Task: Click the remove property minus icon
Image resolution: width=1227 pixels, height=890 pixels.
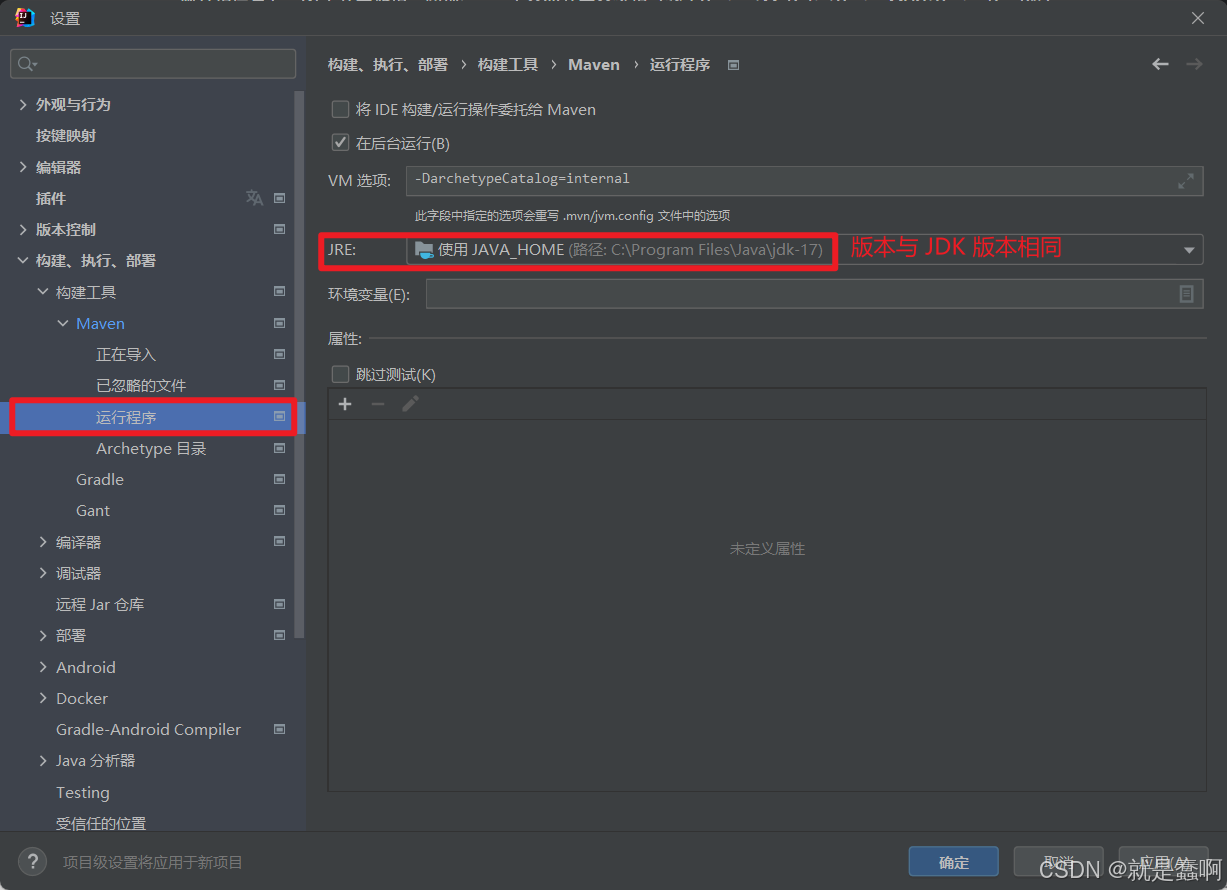Action: tap(377, 404)
